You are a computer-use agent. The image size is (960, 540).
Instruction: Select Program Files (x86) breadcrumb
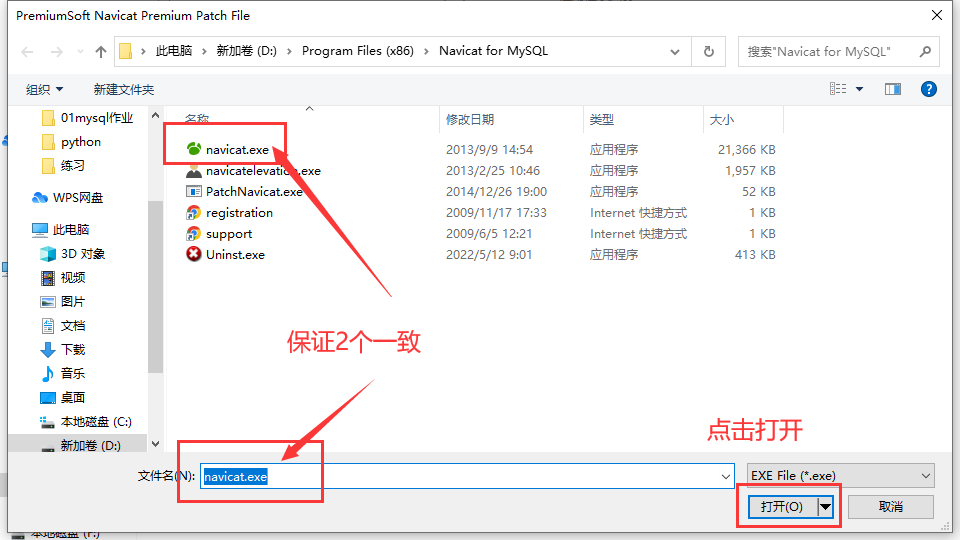358,51
